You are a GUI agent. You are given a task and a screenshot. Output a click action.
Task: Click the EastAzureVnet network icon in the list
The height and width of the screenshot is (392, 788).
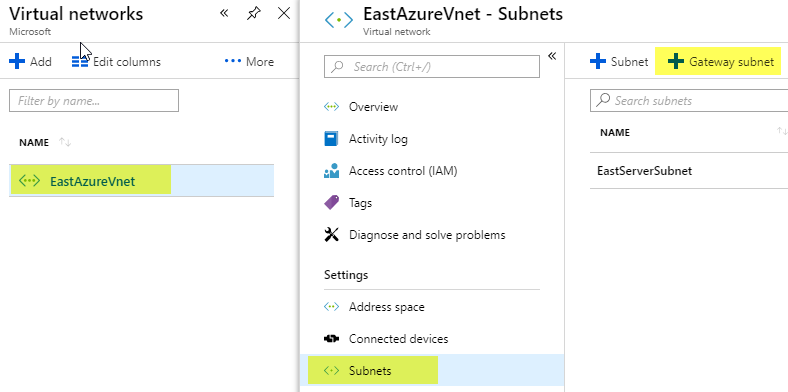(x=29, y=181)
